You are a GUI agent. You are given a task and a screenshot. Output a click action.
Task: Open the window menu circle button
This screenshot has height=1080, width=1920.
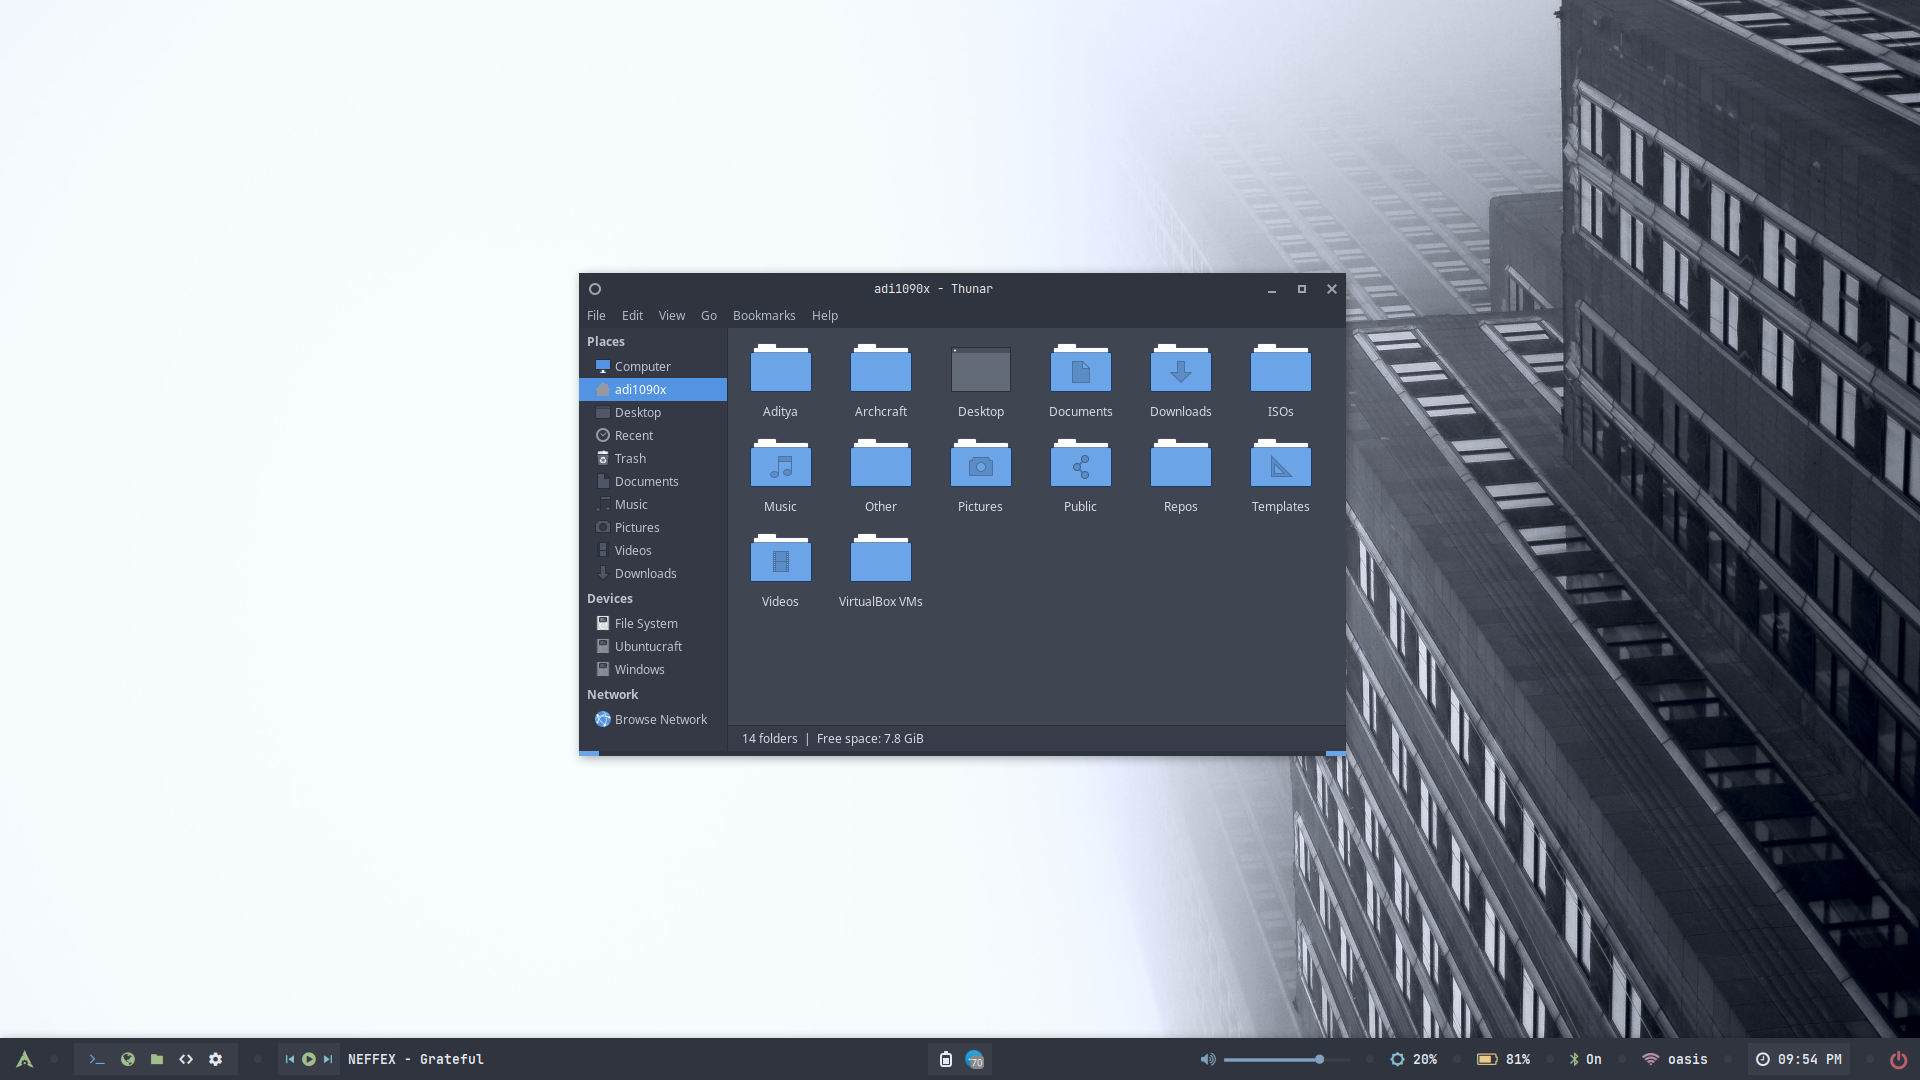[595, 289]
